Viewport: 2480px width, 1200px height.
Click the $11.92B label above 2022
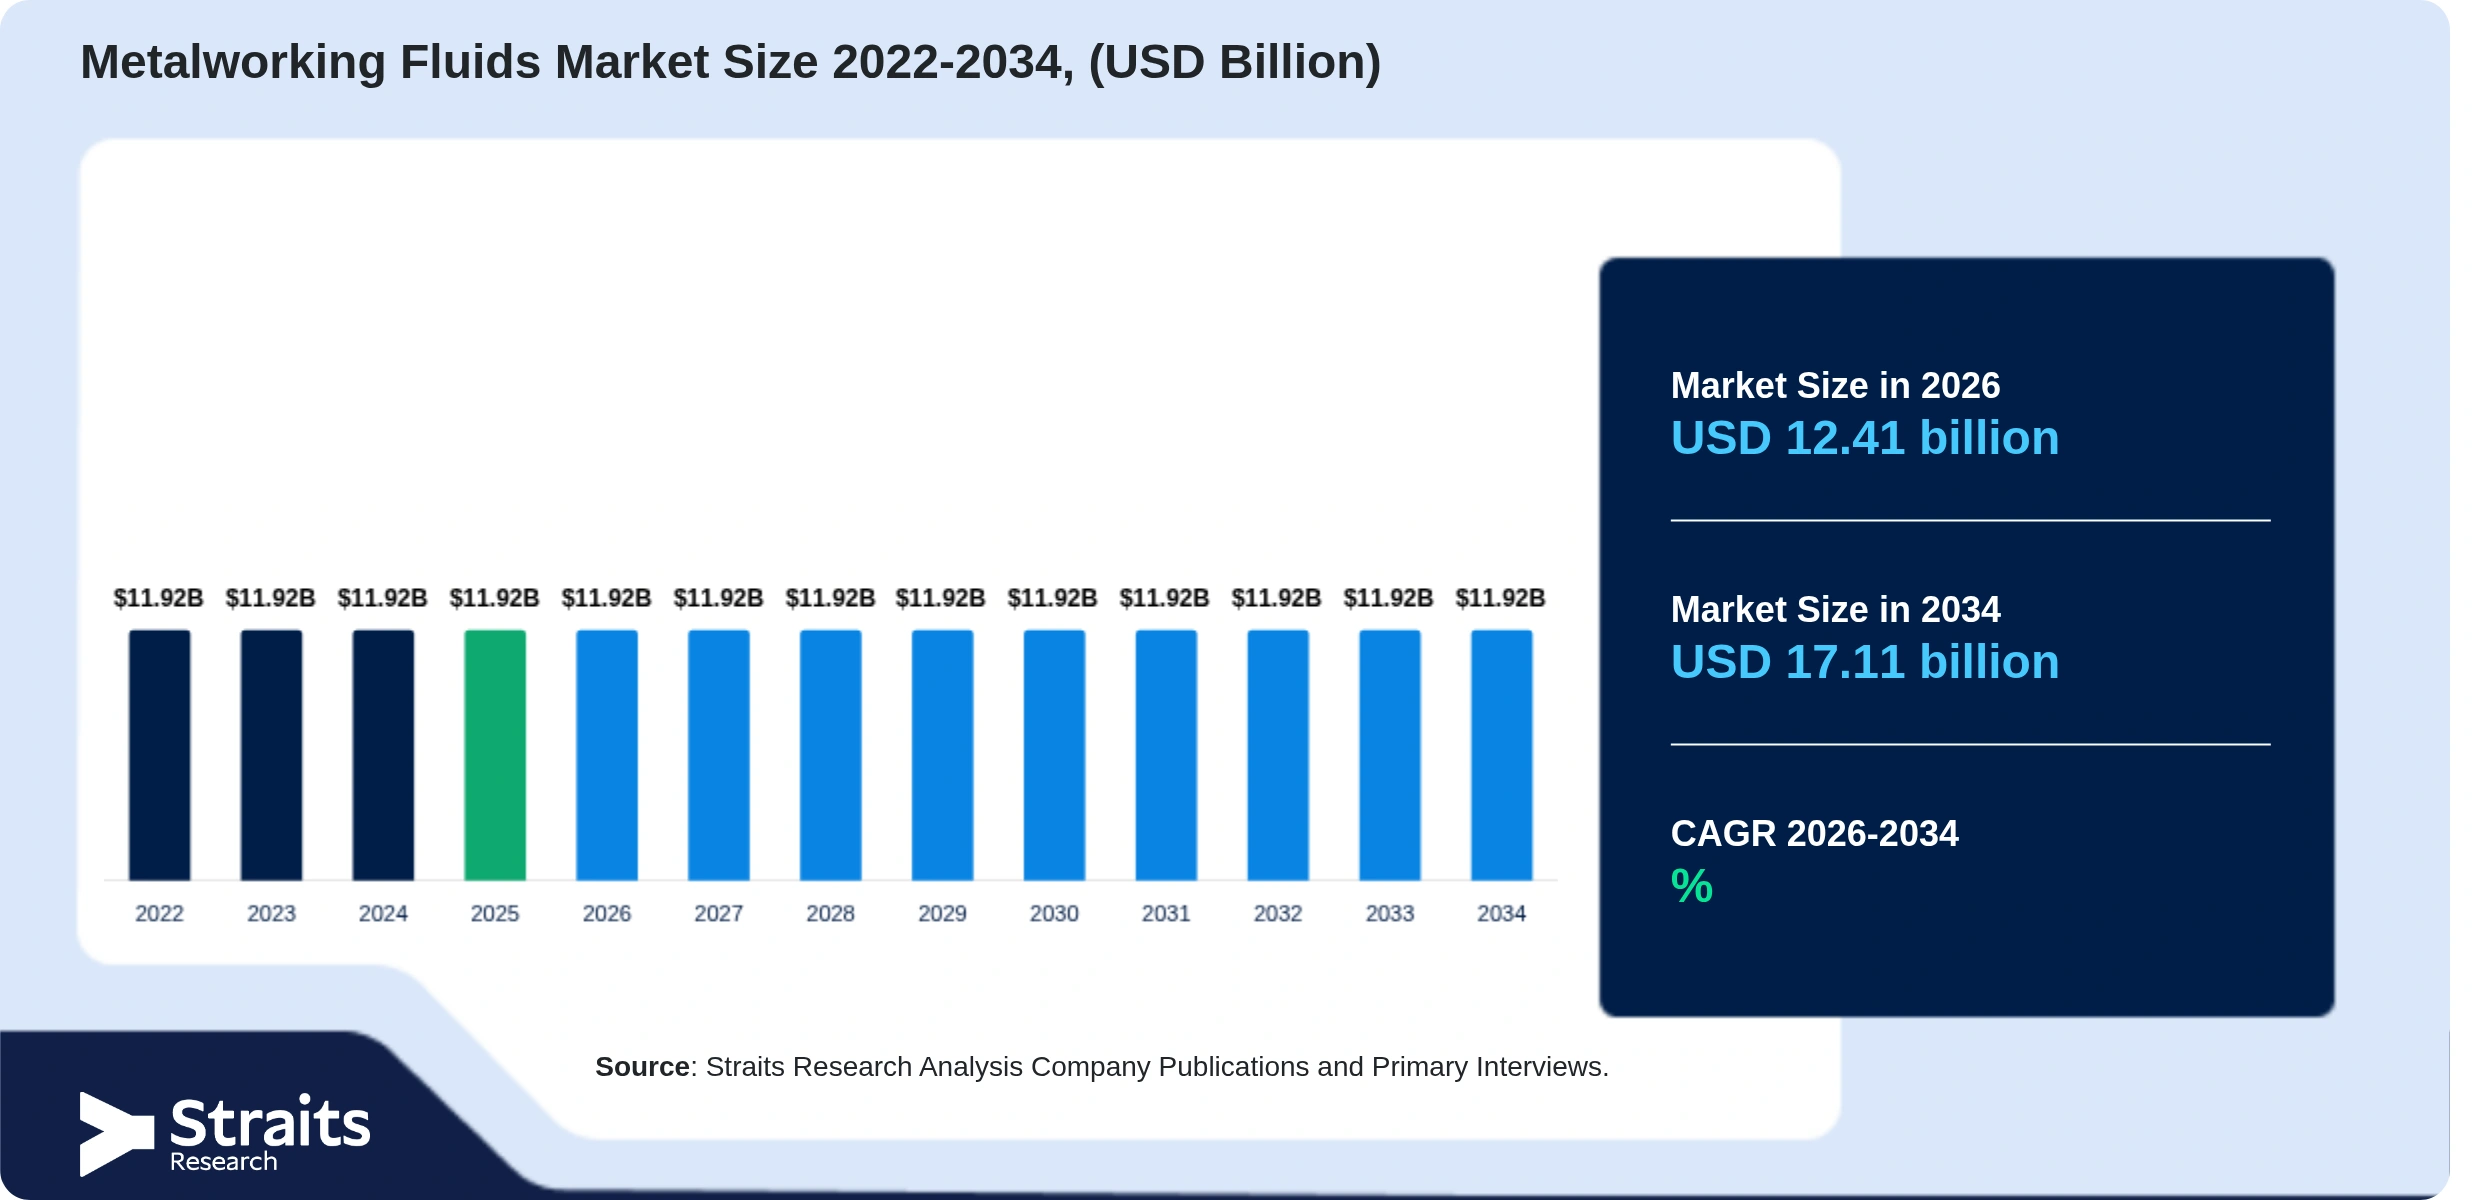click(159, 598)
